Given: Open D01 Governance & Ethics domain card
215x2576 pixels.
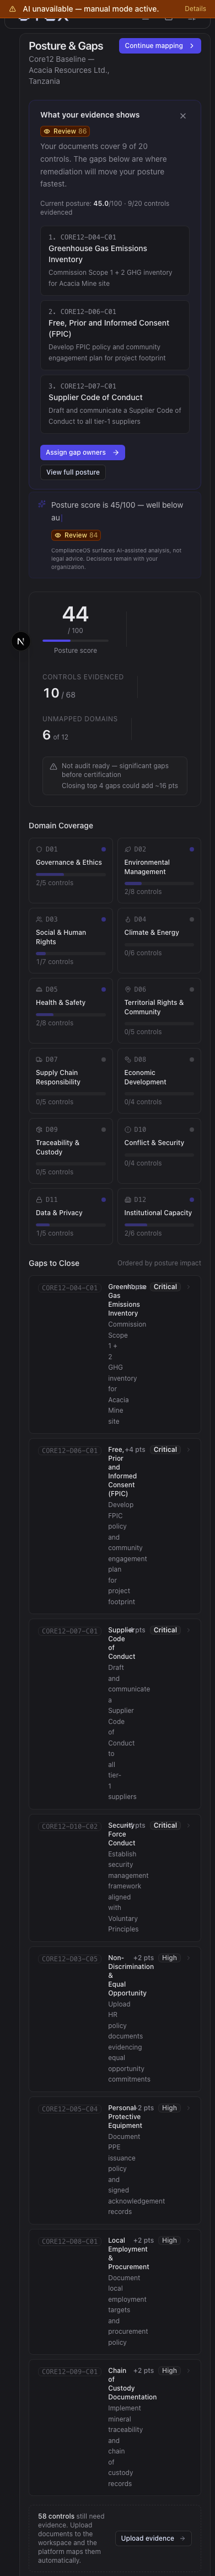Looking at the screenshot, I should 71,871.
